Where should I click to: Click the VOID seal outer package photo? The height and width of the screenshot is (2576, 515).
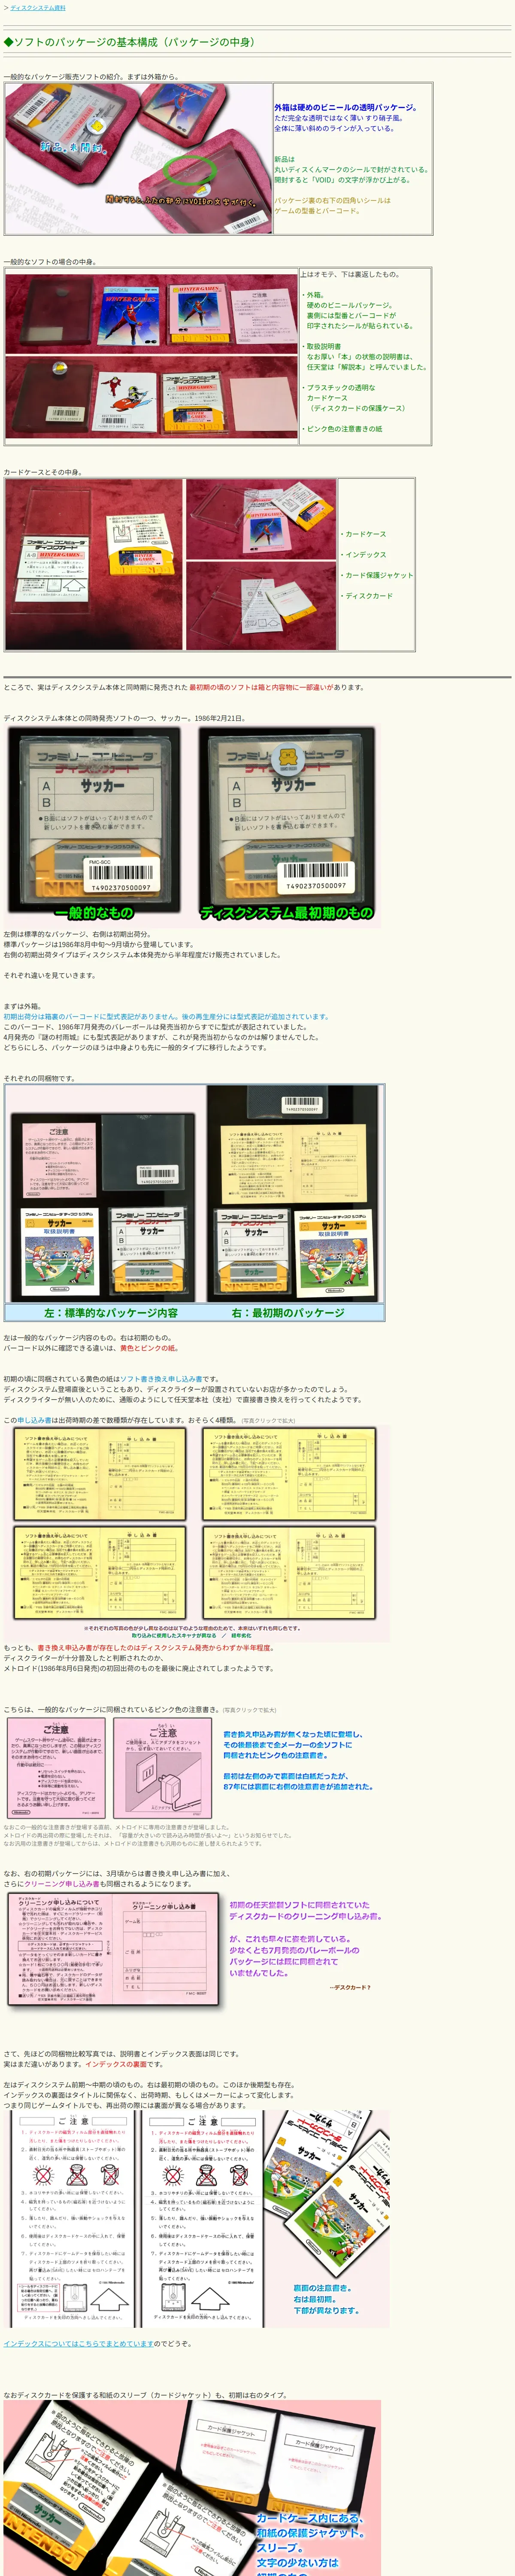tap(138, 159)
